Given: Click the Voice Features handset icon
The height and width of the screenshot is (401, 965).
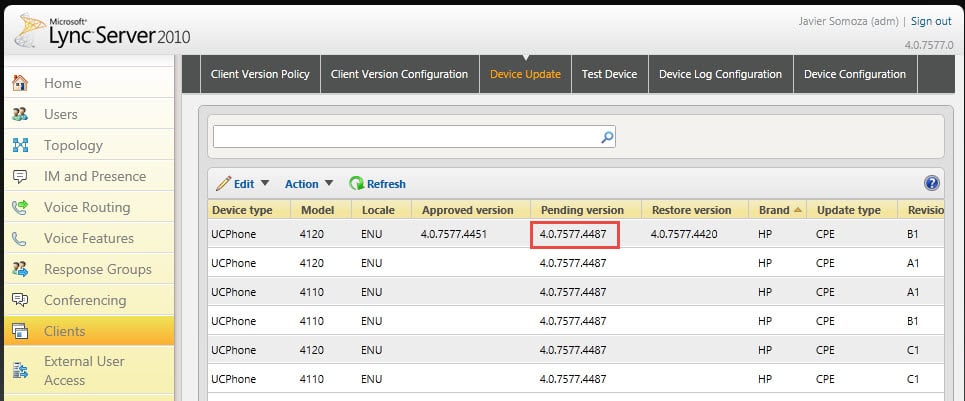Looking at the screenshot, I should [x=20, y=239].
